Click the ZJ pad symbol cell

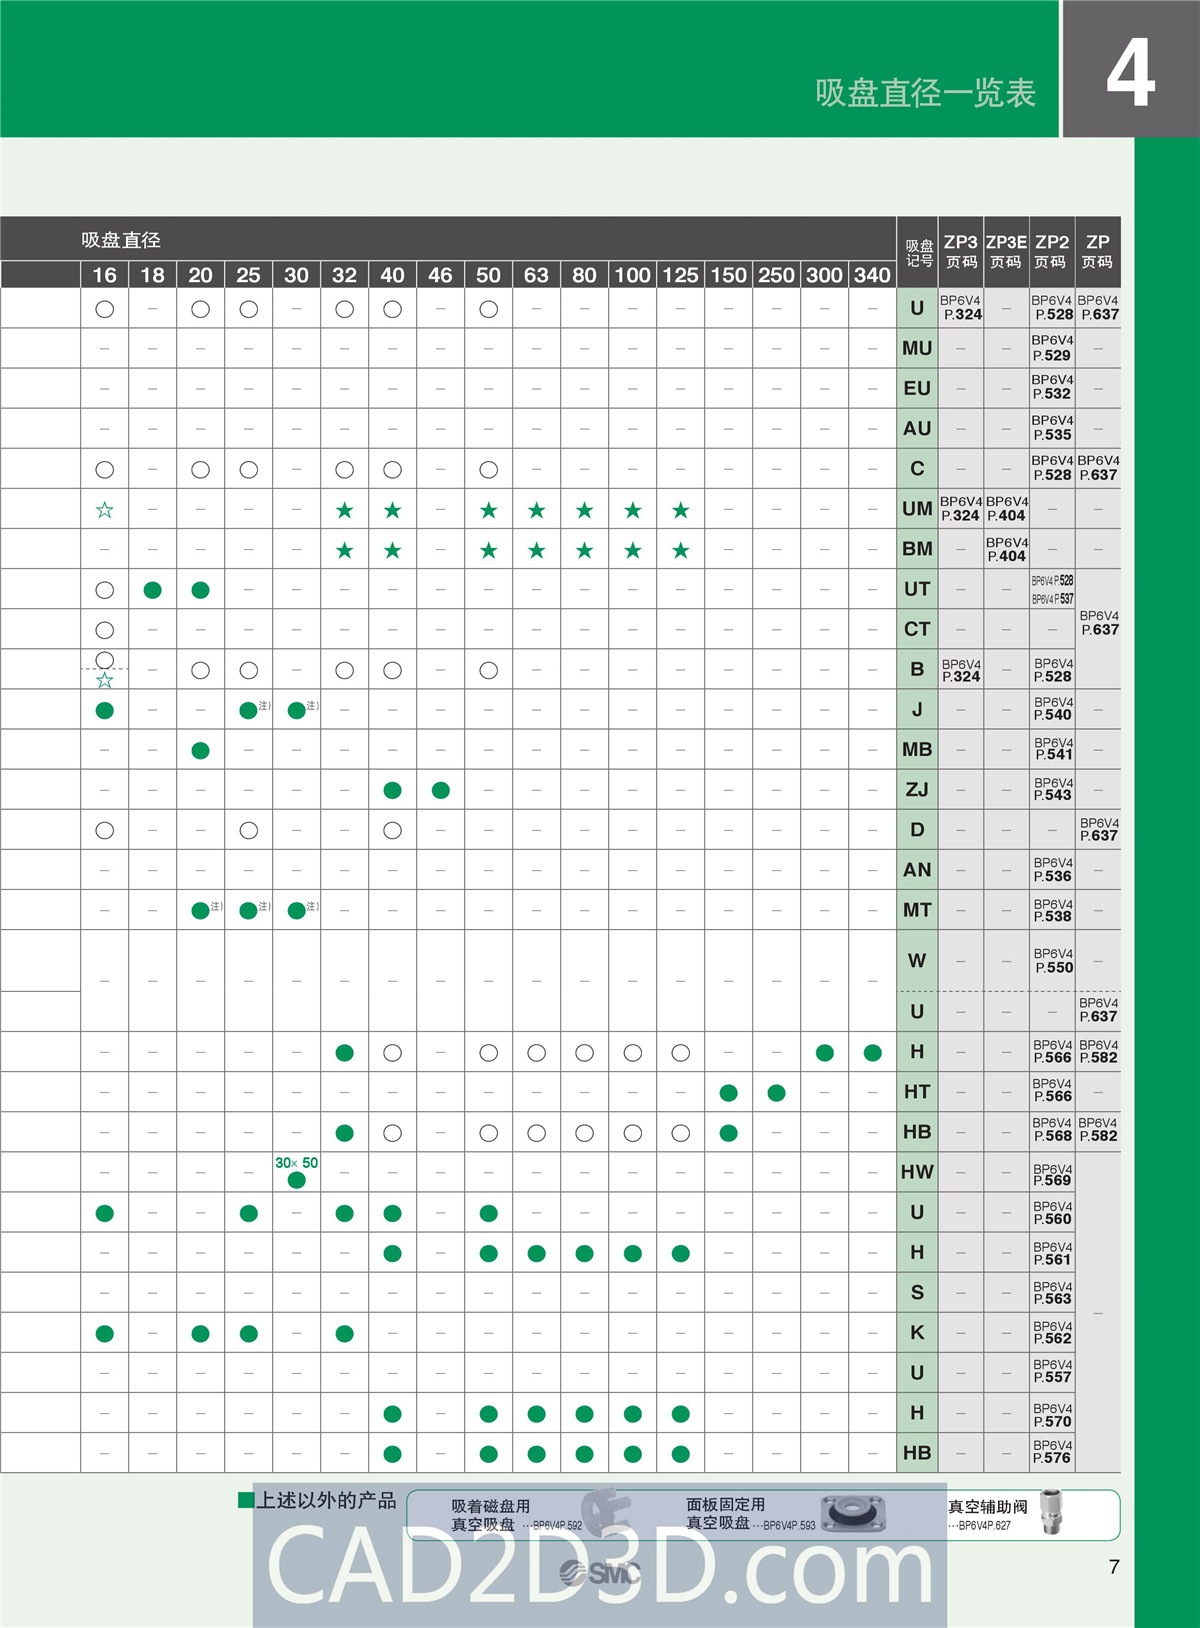pyautogui.click(x=917, y=790)
